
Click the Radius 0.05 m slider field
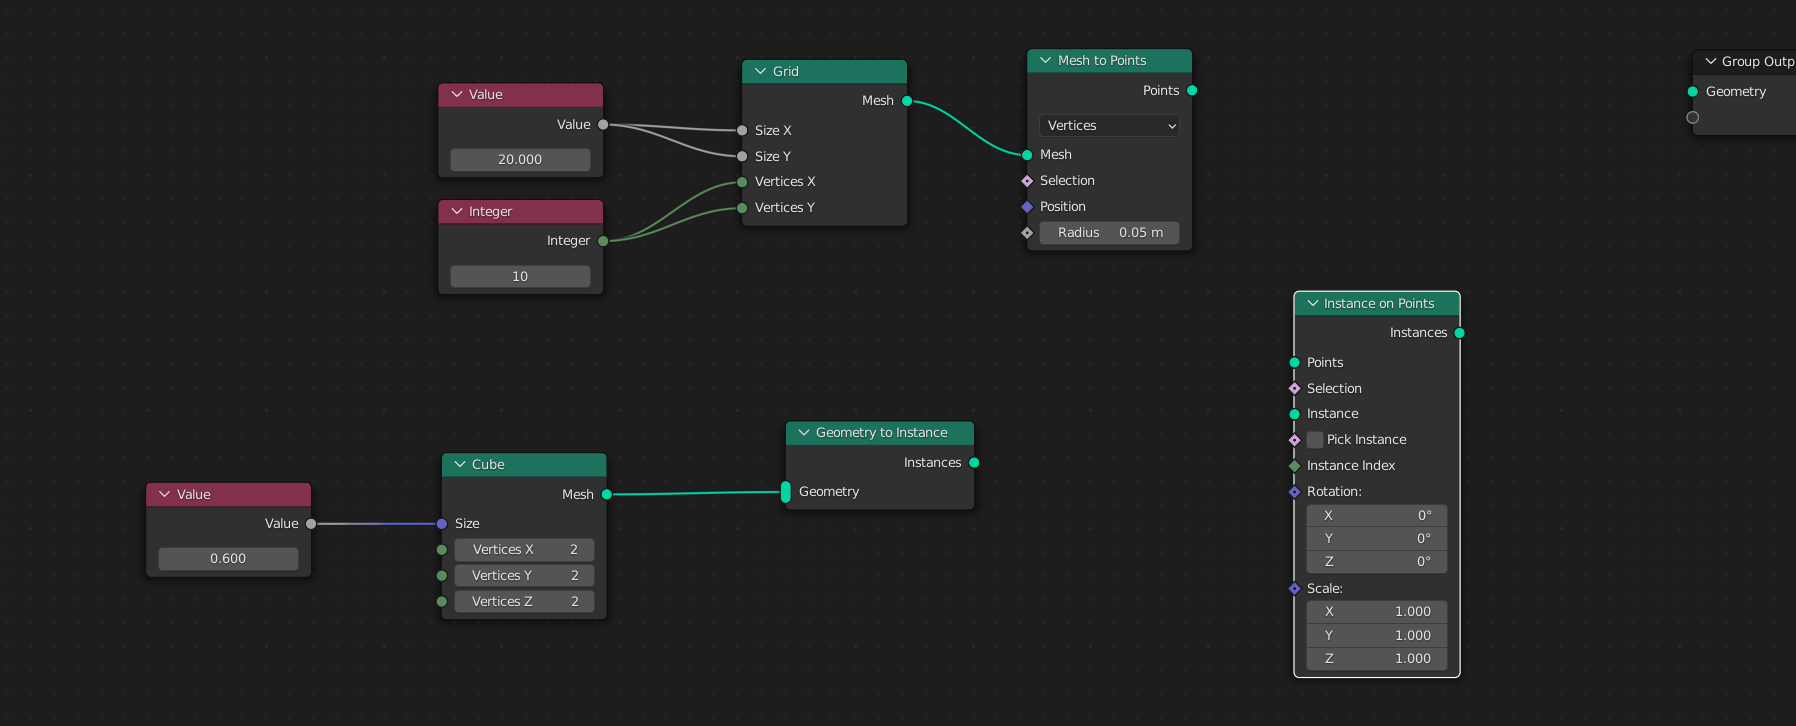[x=1109, y=233]
